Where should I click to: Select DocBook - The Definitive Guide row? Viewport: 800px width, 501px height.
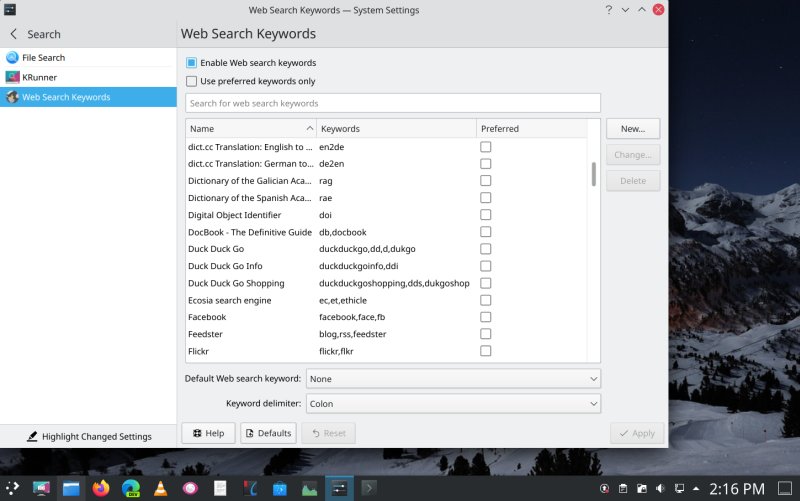tap(386, 232)
